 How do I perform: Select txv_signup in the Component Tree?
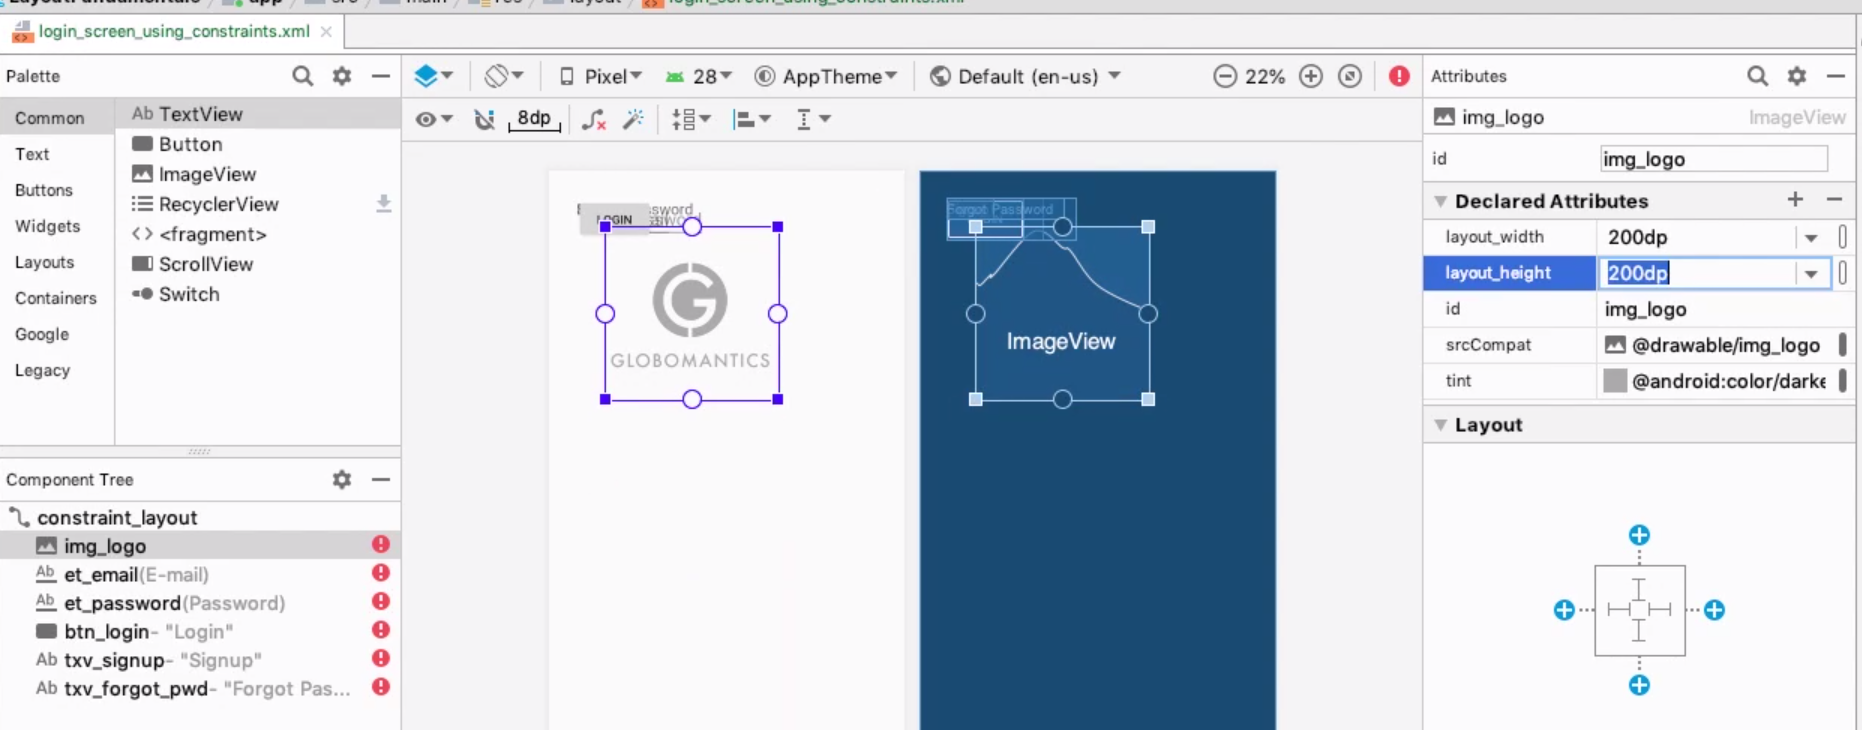tap(200, 660)
